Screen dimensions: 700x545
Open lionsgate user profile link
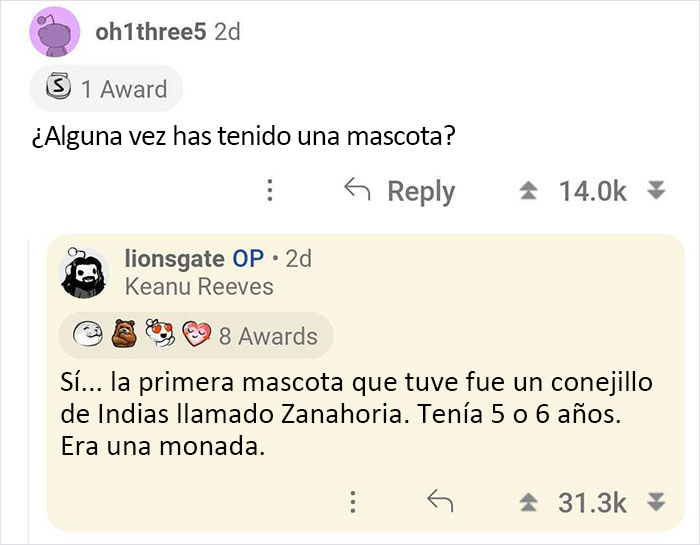click(x=174, y=258)
